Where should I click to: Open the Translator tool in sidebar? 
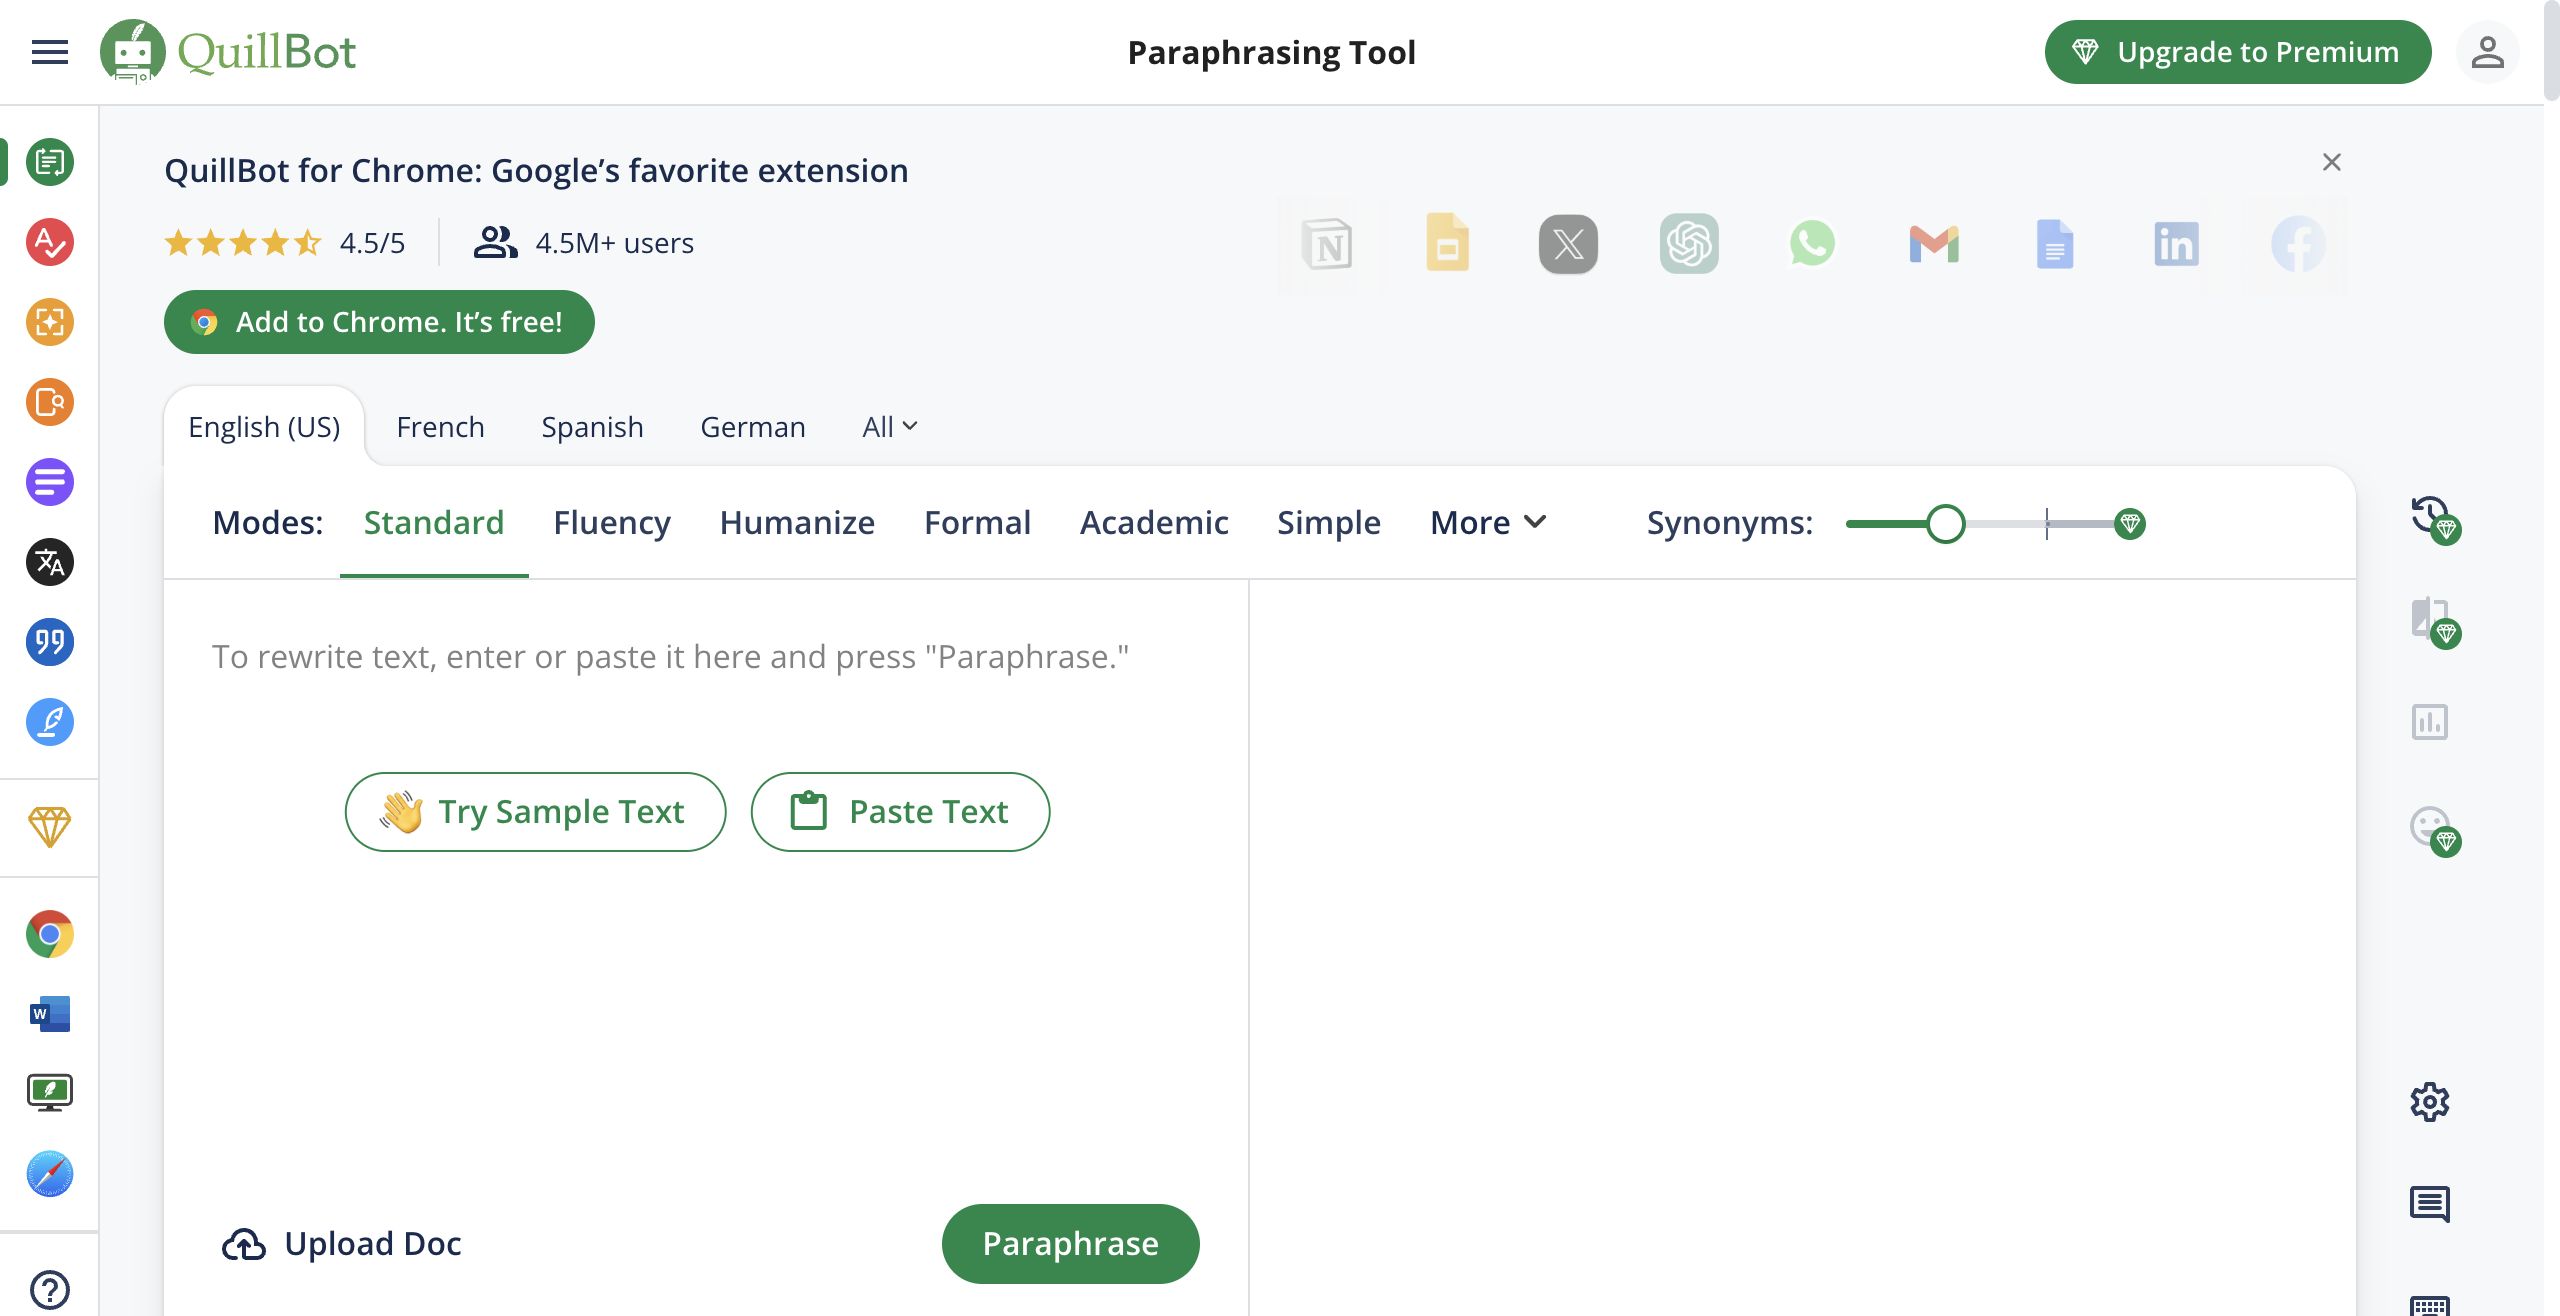point(50,562)
